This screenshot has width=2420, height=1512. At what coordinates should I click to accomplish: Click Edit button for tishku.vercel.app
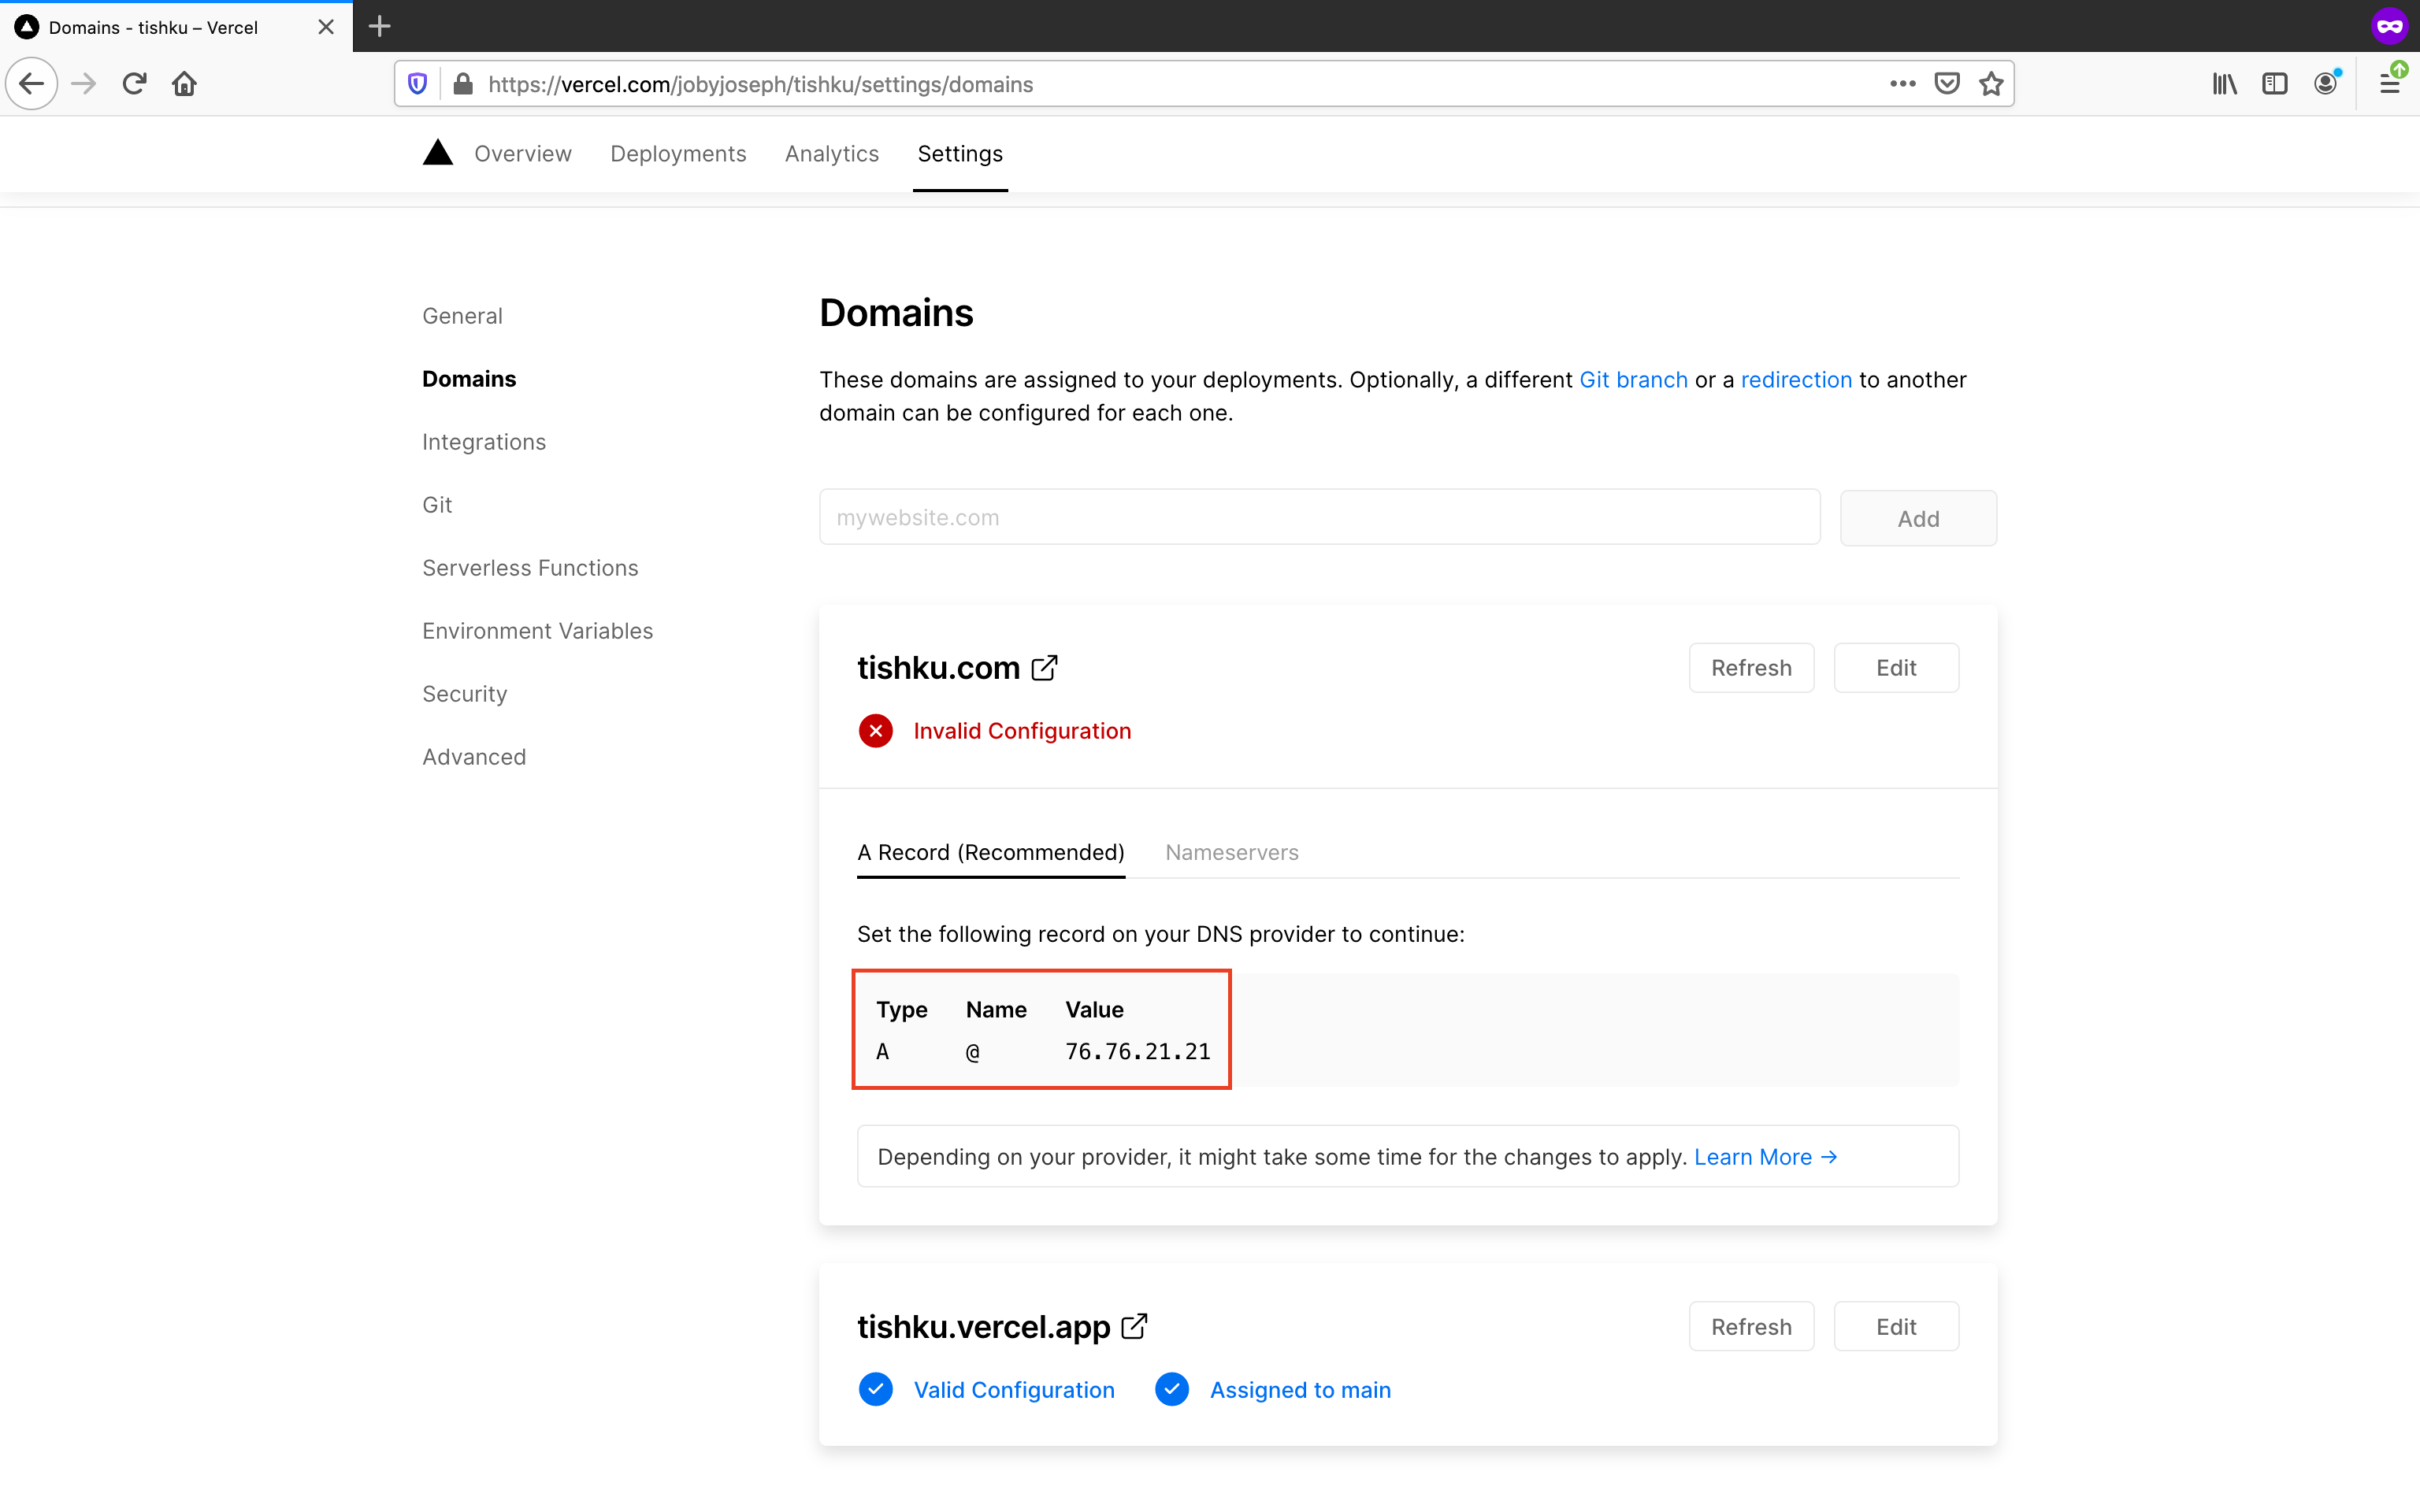click(1895, 1327)
